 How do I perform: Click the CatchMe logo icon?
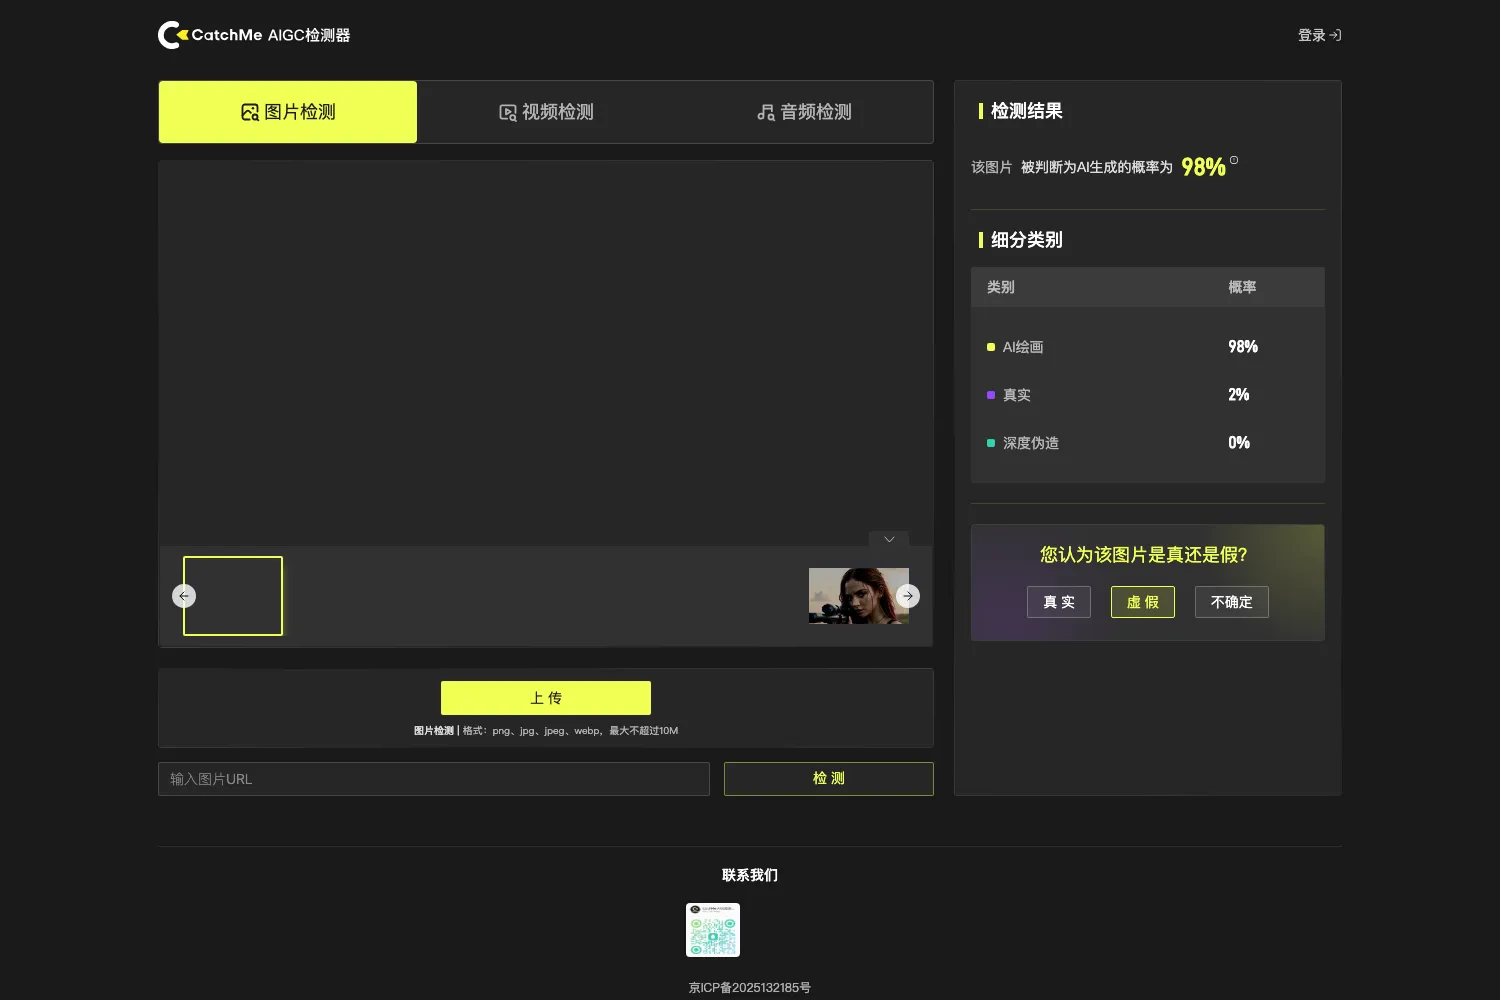pyautogui.click(x=172, y=35)
